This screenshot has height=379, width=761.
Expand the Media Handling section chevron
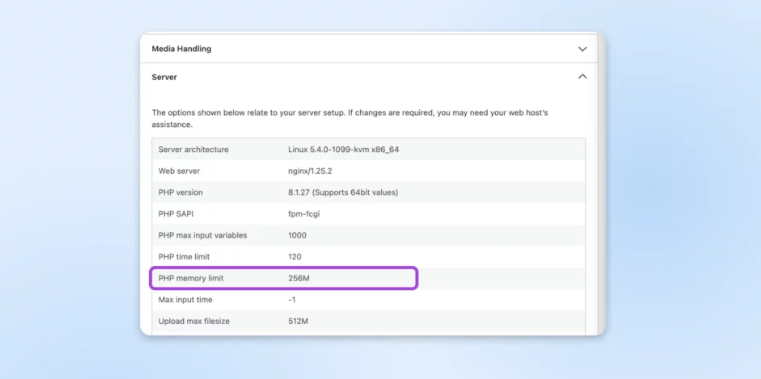pyautogui.click(x=582, y=49)
